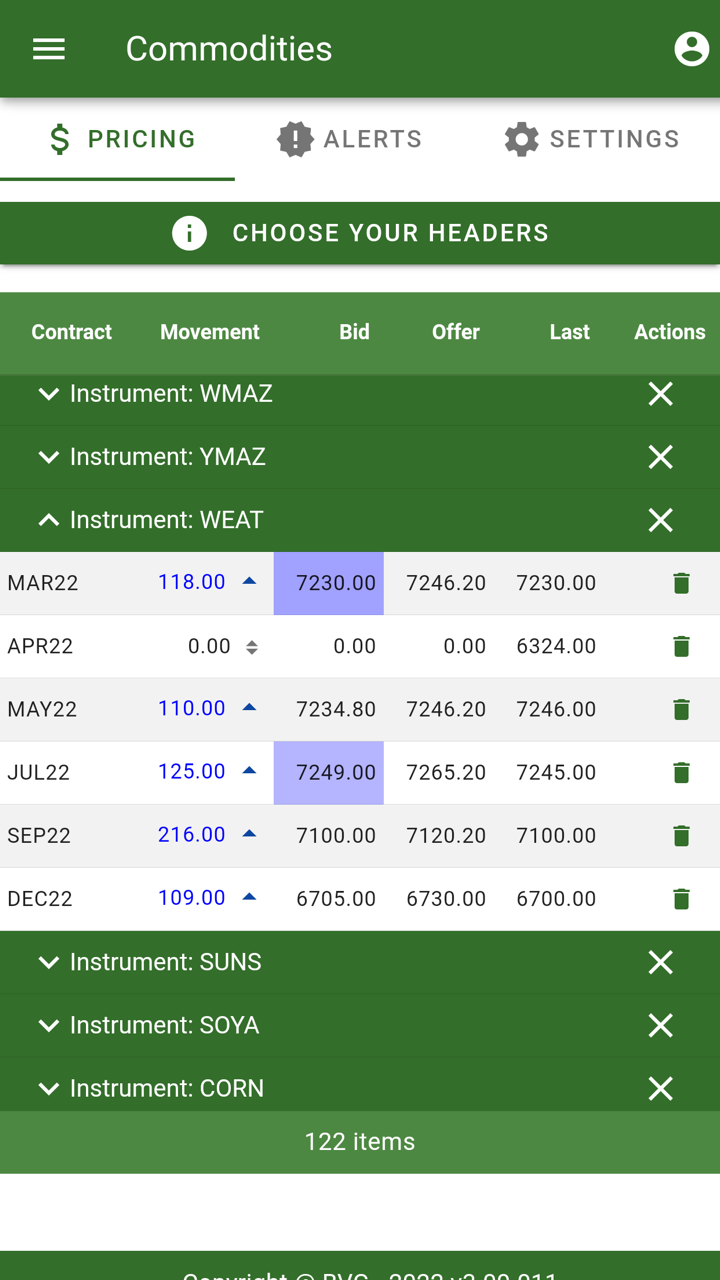
Task: Remove the JUL22 contract using trash icon
Action: [x=681, y=772]
